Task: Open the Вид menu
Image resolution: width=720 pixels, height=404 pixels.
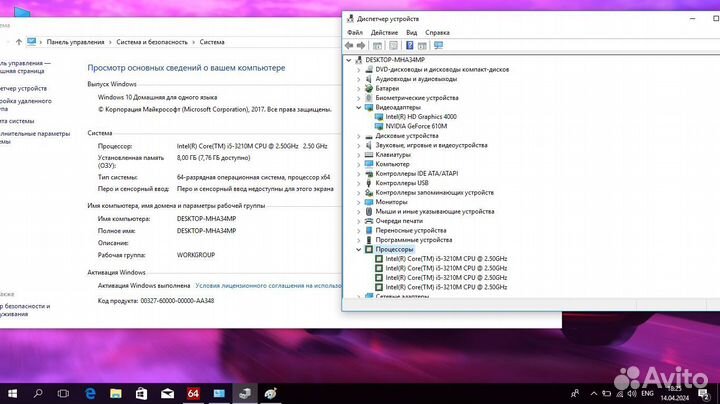Action: [x=411, y=33]
